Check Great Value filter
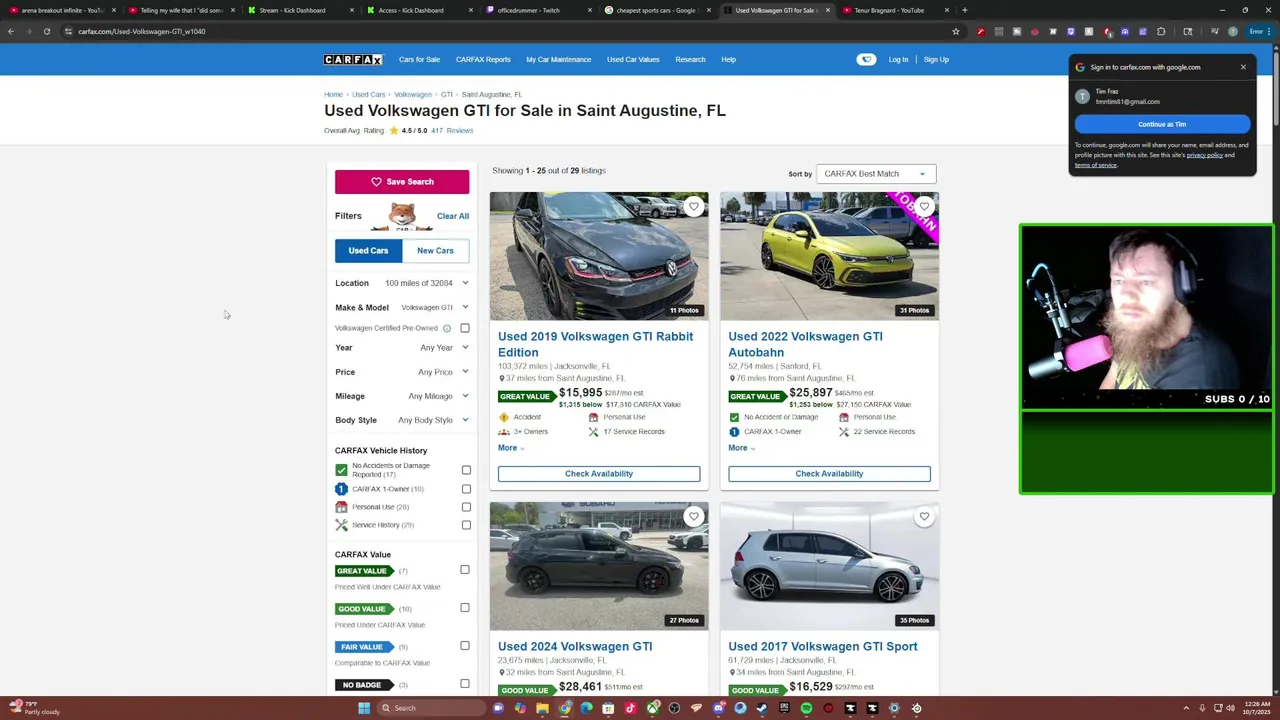The image size is (1280, 720). pyautogui.click(x=465, y=570)
